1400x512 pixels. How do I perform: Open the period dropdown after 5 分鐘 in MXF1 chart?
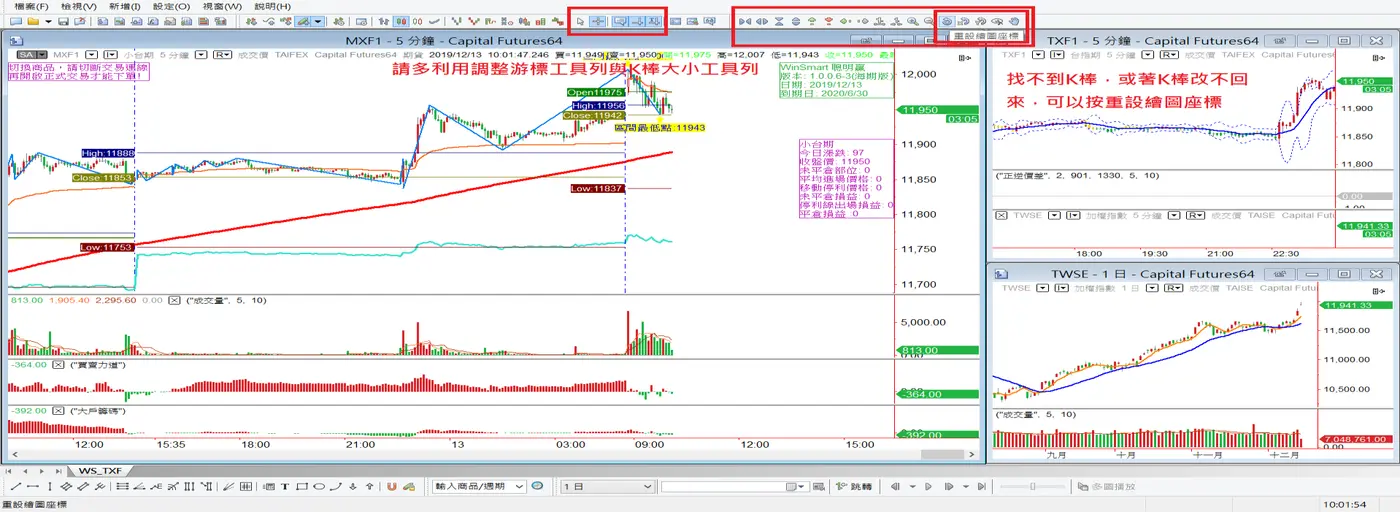click(x=201, y=54)
